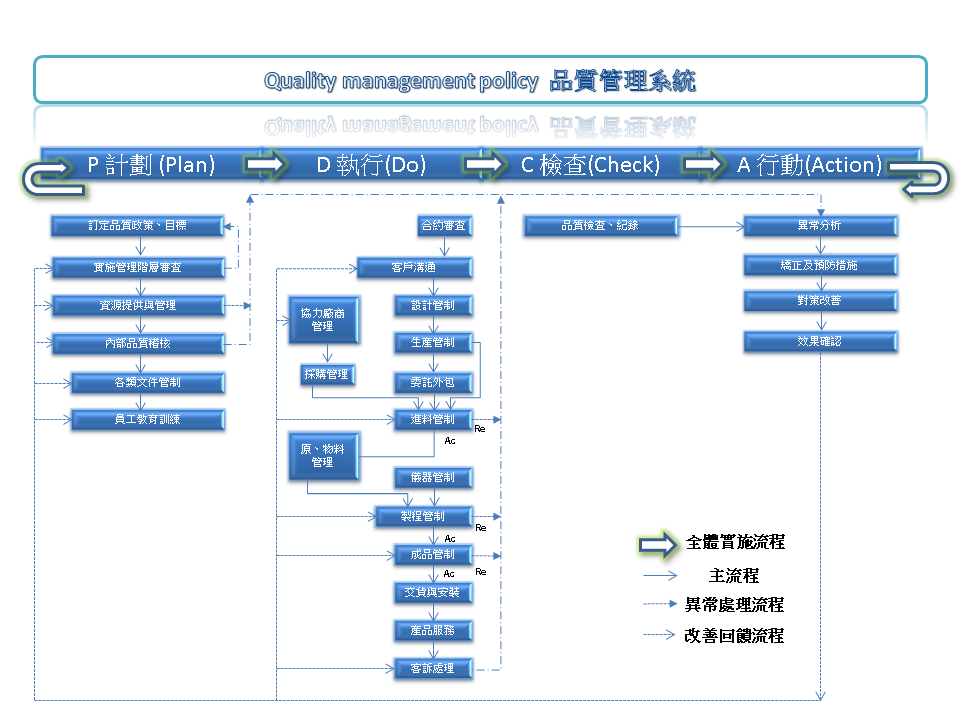This screenshot has width=960, height=720.
Task: Select the 生產管制 box
Action: pos(433,343)
